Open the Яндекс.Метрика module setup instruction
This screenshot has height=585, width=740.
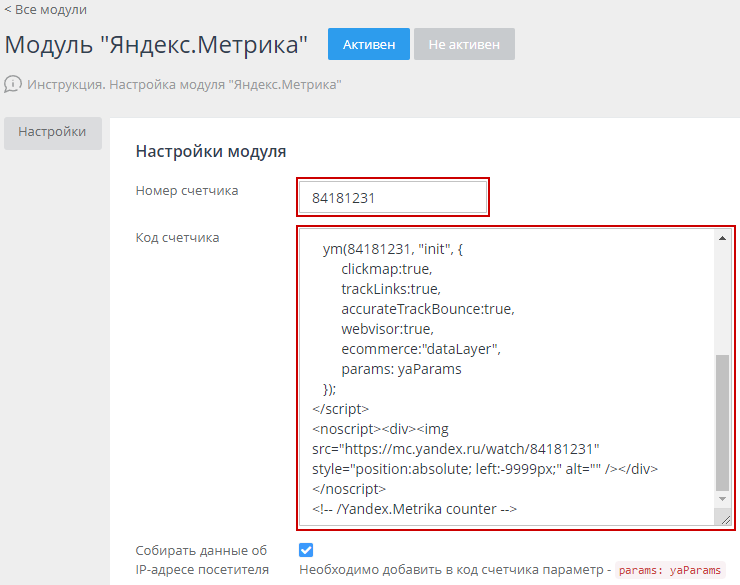185,85
